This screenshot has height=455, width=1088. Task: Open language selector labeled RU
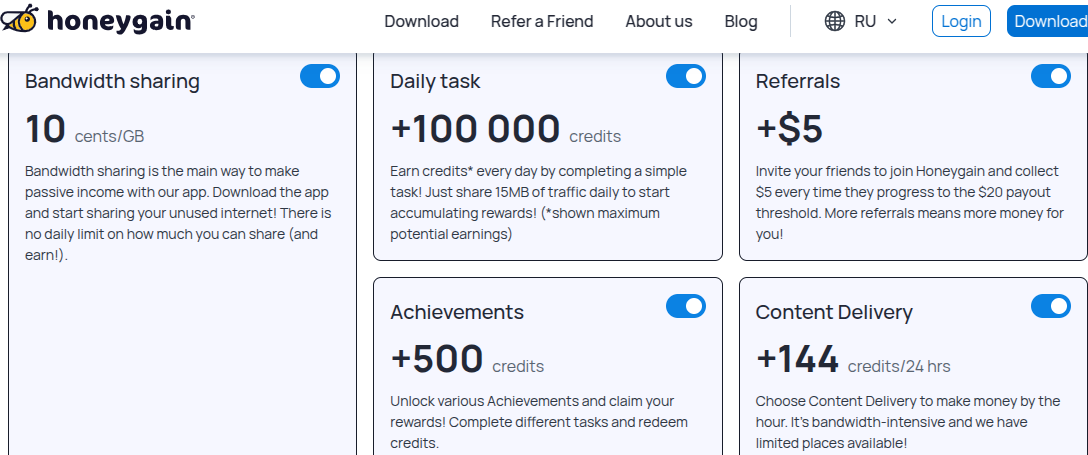tap(861, 21)
